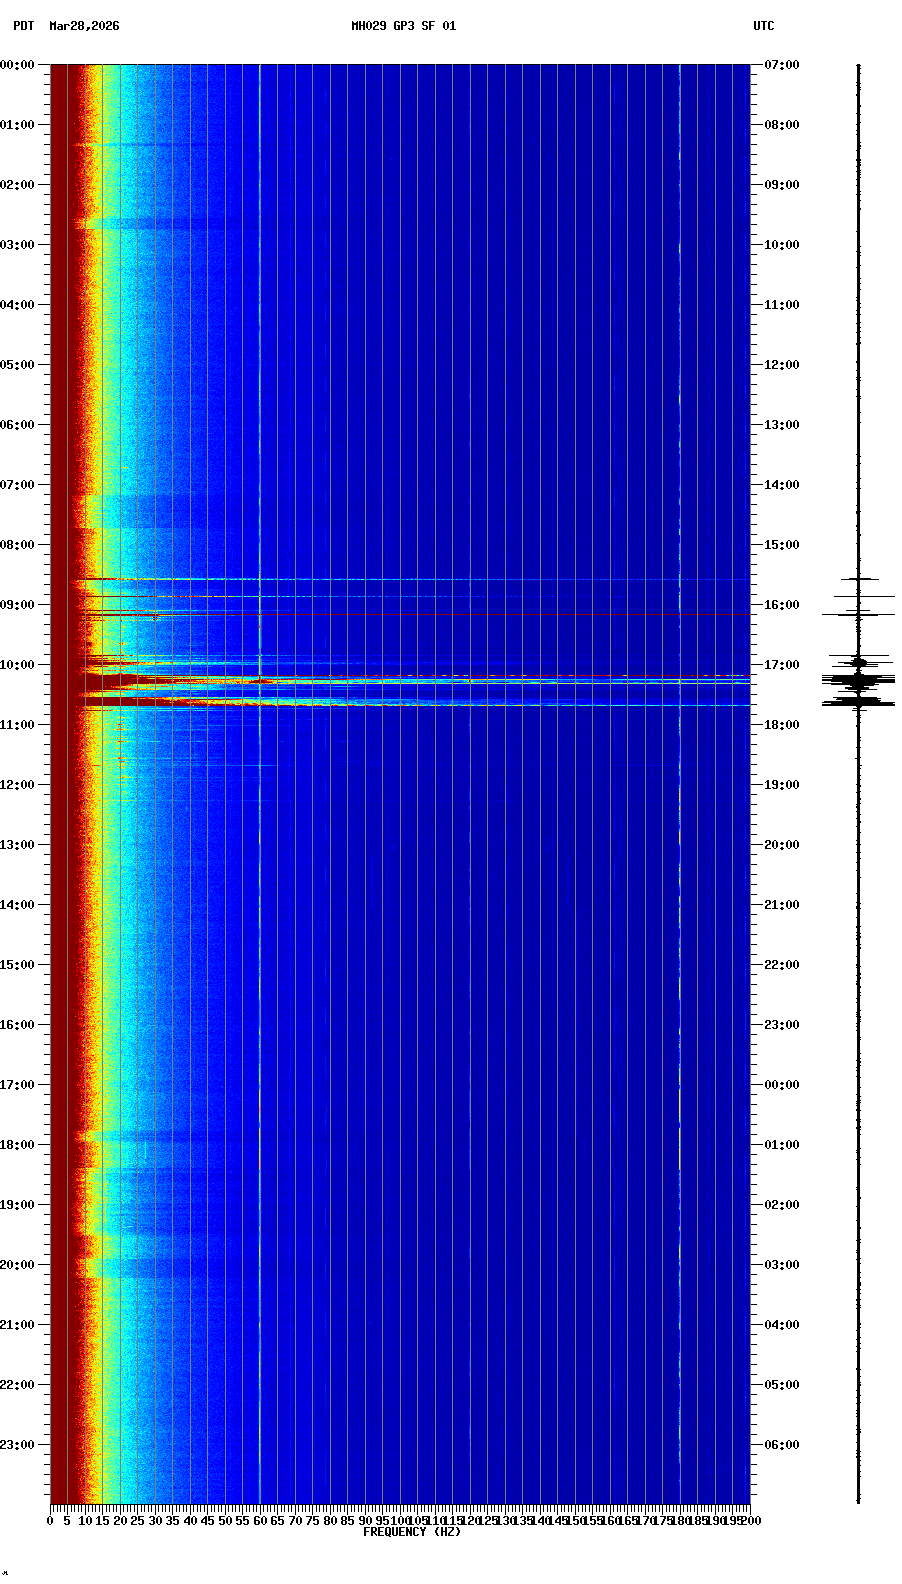Click the '18:00' PDT time label
The image size is (902, 1584).
(17, 1145)
